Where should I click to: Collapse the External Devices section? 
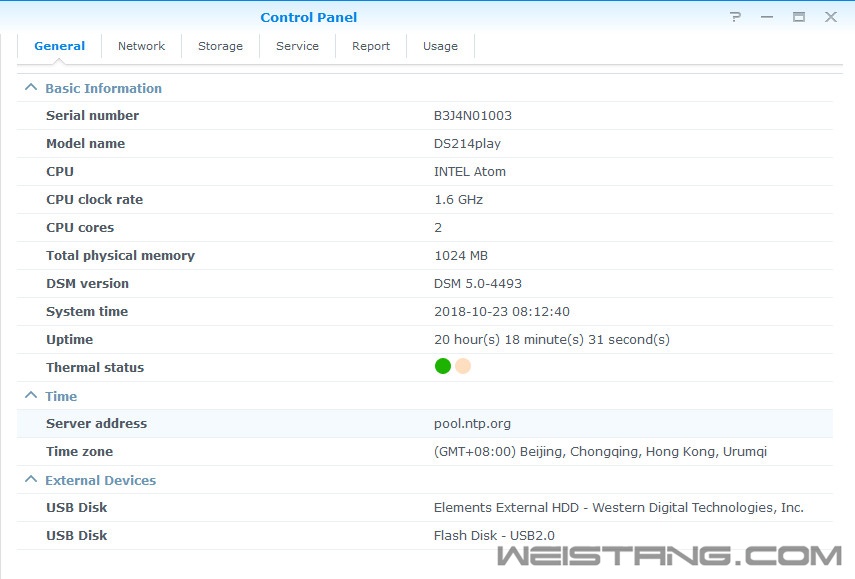(x=31, y=480)
